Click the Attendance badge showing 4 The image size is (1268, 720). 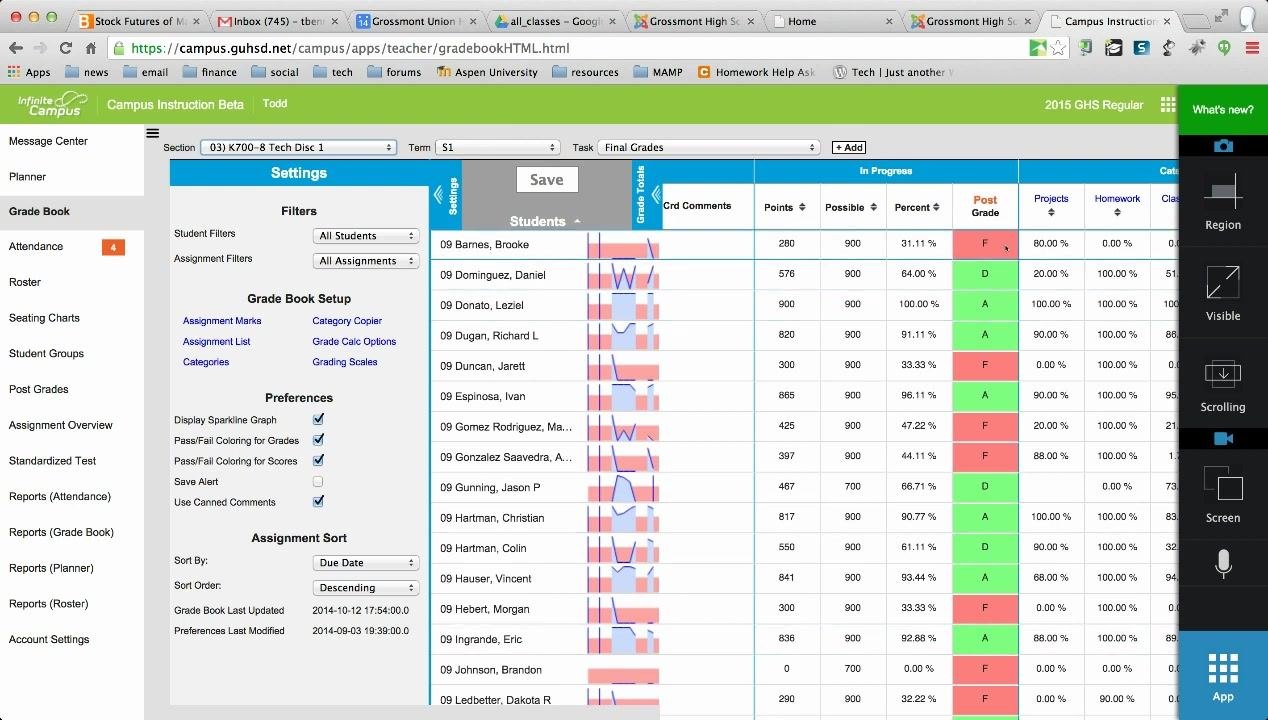(113, 247)
